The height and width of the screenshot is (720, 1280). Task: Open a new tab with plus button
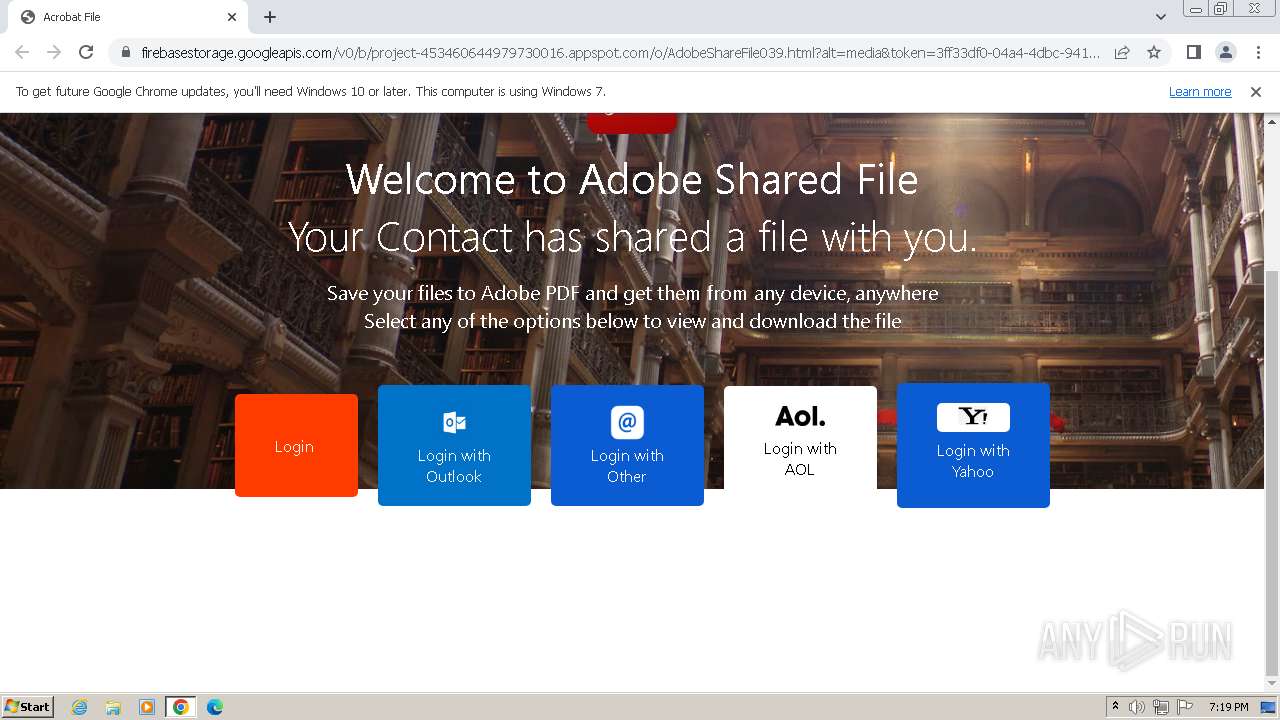[x=270, y=17]
